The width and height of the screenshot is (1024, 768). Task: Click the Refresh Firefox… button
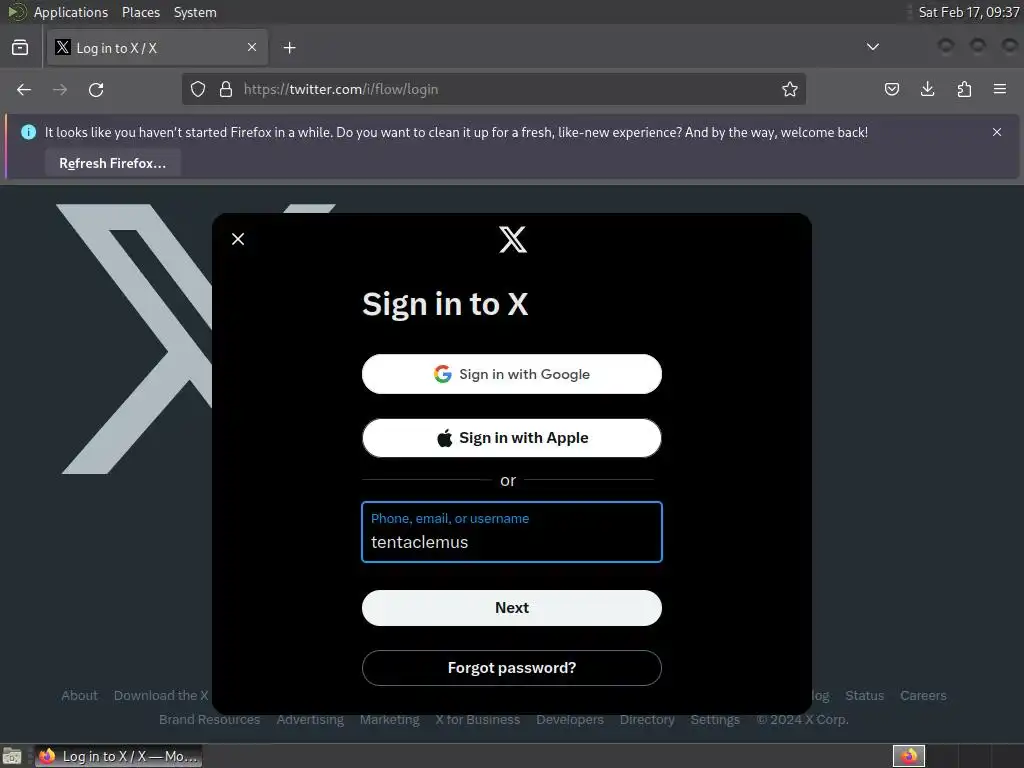(112, 163)
